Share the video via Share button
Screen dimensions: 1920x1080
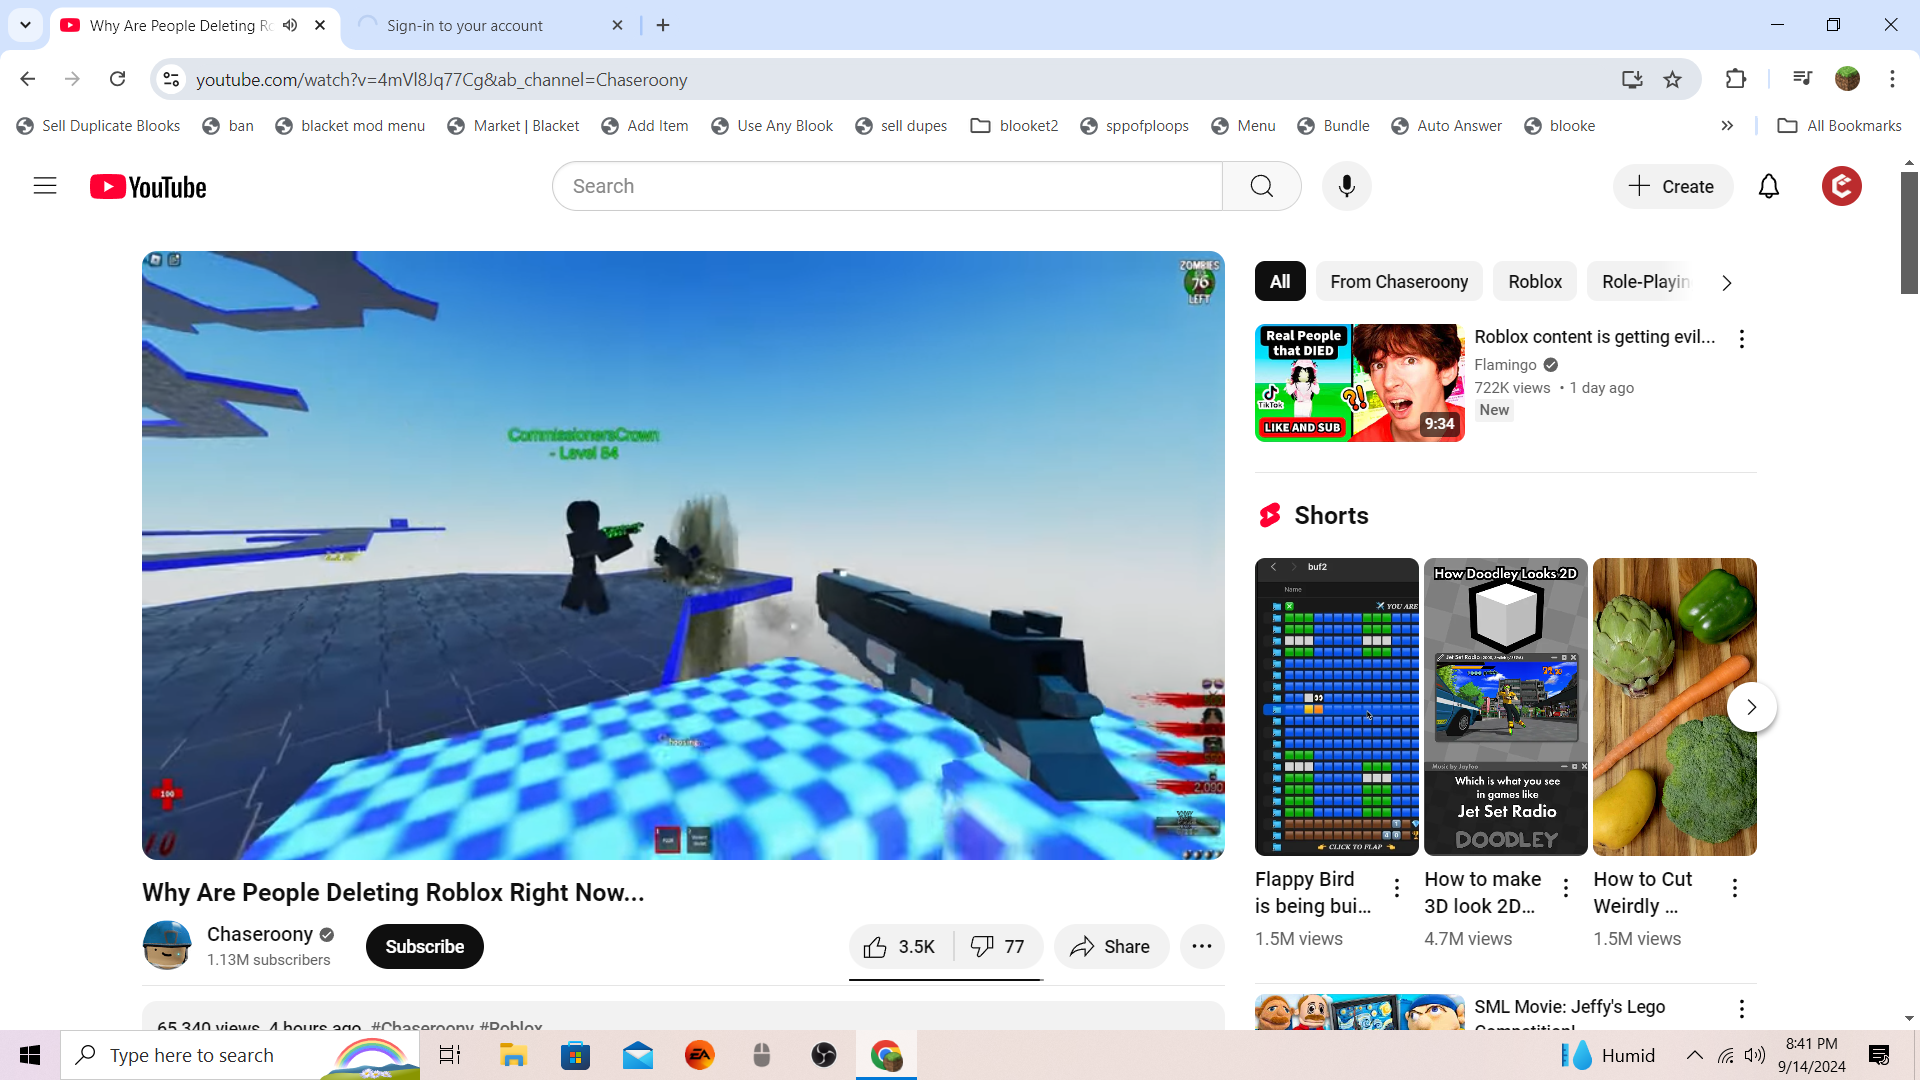[1110, 947]
